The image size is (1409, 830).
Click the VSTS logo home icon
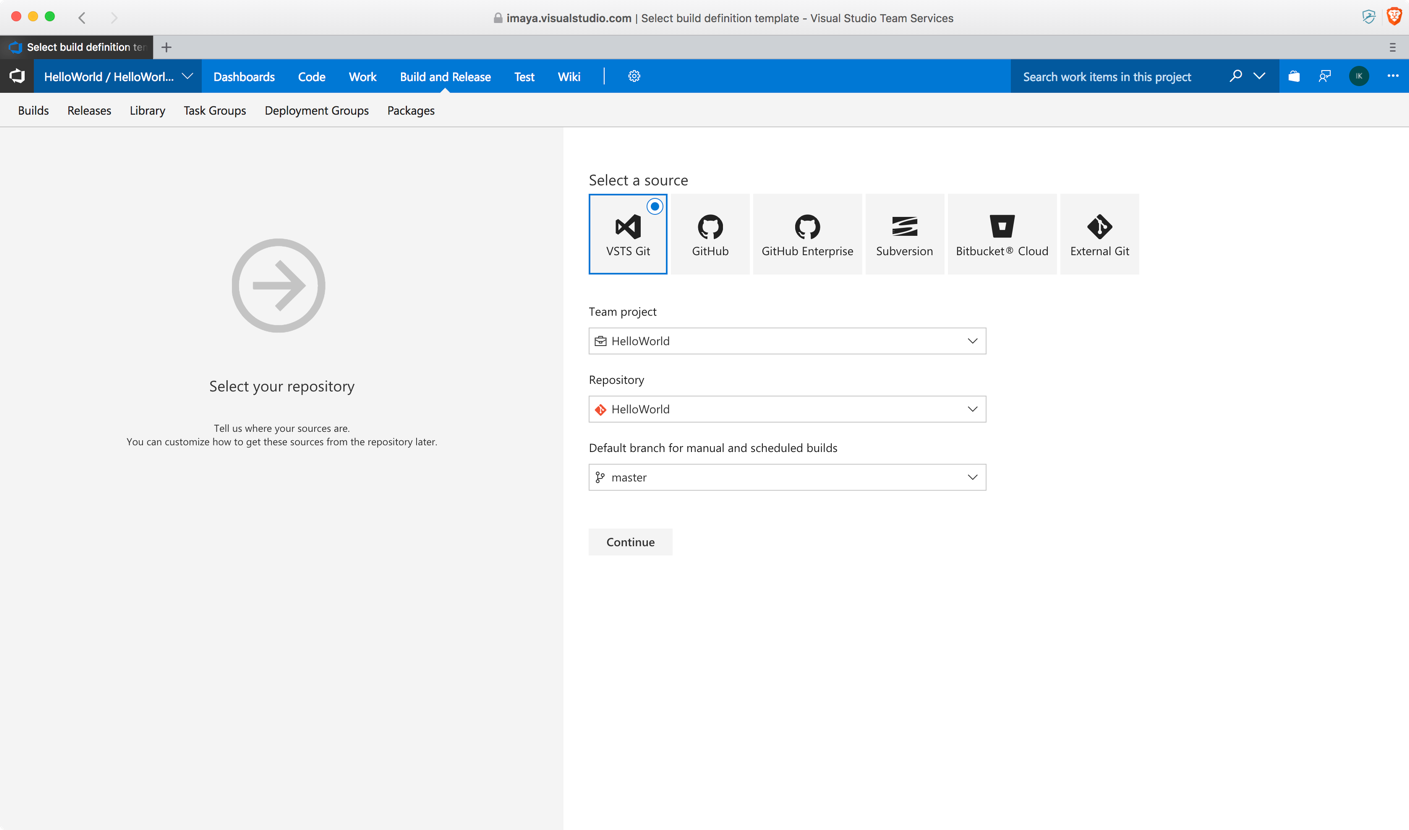(17, 76)
